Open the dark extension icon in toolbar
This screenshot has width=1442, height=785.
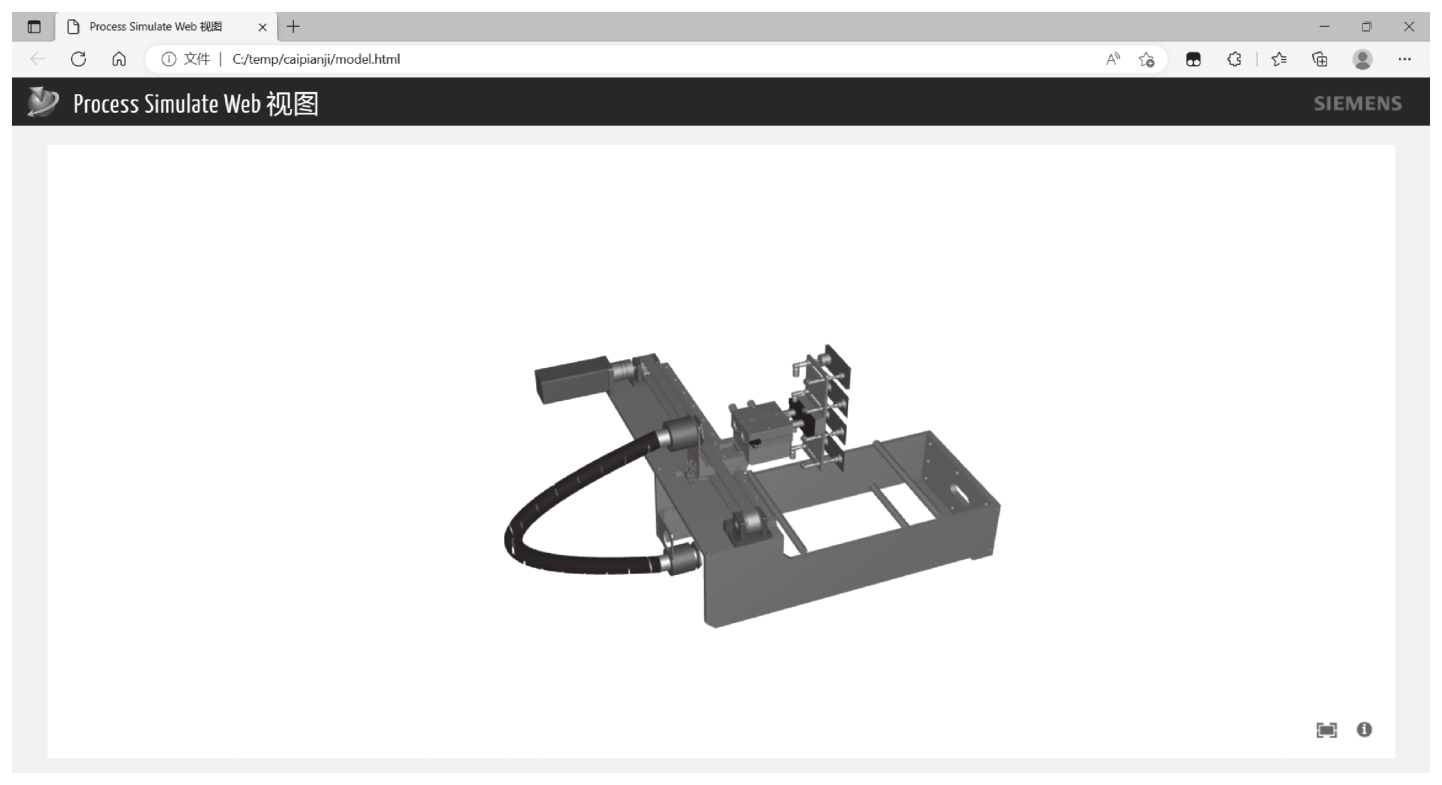click(x=1193, y=59)
